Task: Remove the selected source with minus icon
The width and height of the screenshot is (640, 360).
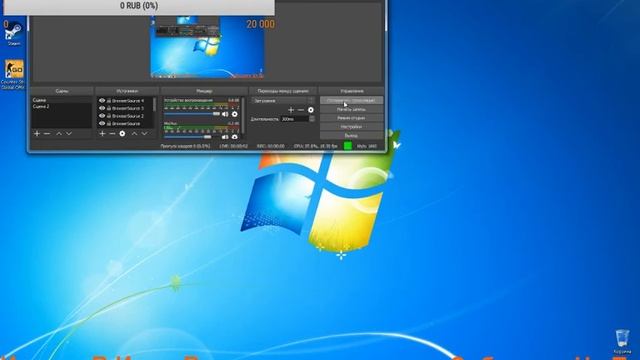Action: click(x=112, y=133)
